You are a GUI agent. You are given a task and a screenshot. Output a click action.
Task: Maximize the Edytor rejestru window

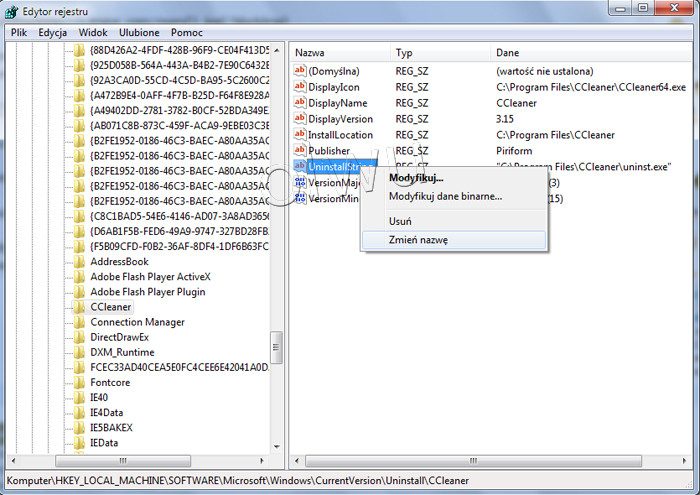[x=643, y=8]
